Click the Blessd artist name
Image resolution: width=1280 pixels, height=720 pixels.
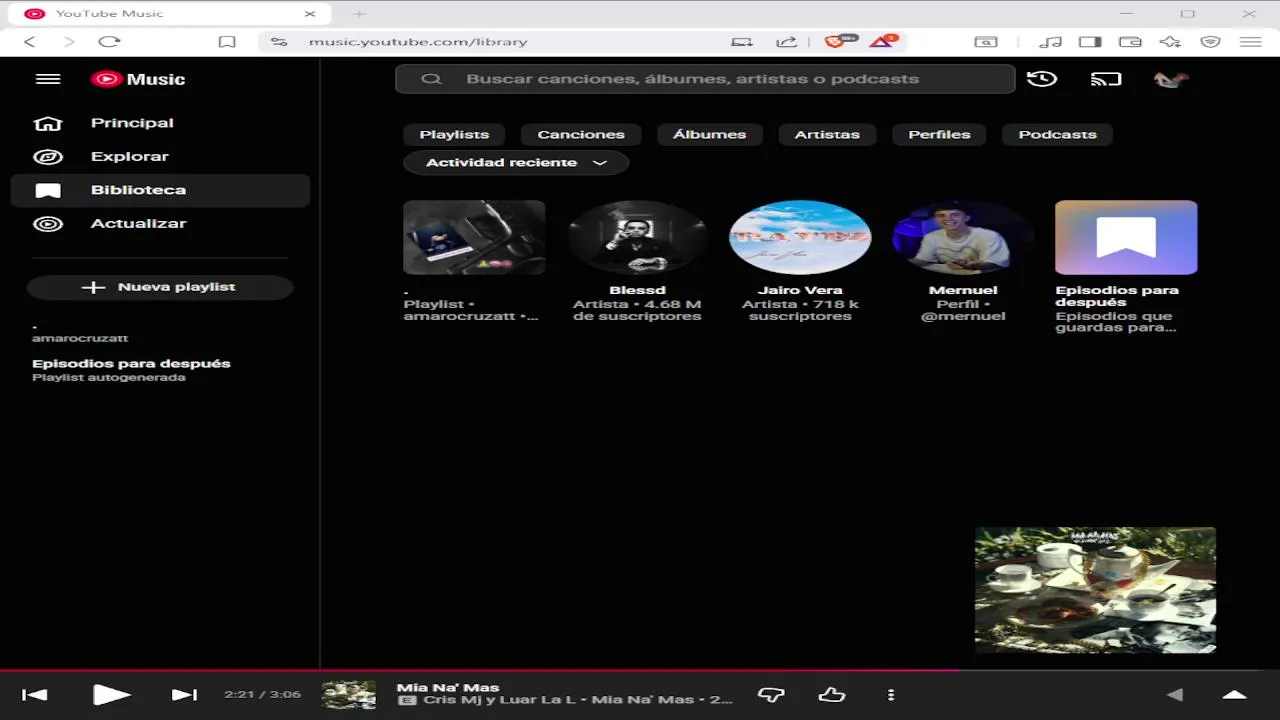637,290
